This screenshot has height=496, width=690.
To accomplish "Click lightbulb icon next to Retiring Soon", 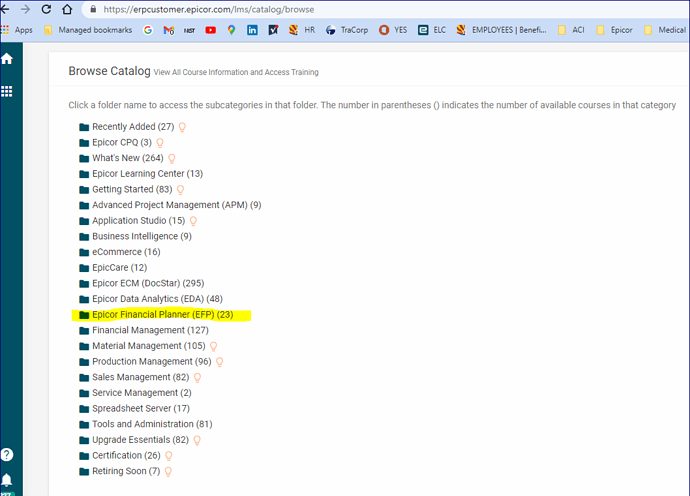I will click(x=168, y=472).
